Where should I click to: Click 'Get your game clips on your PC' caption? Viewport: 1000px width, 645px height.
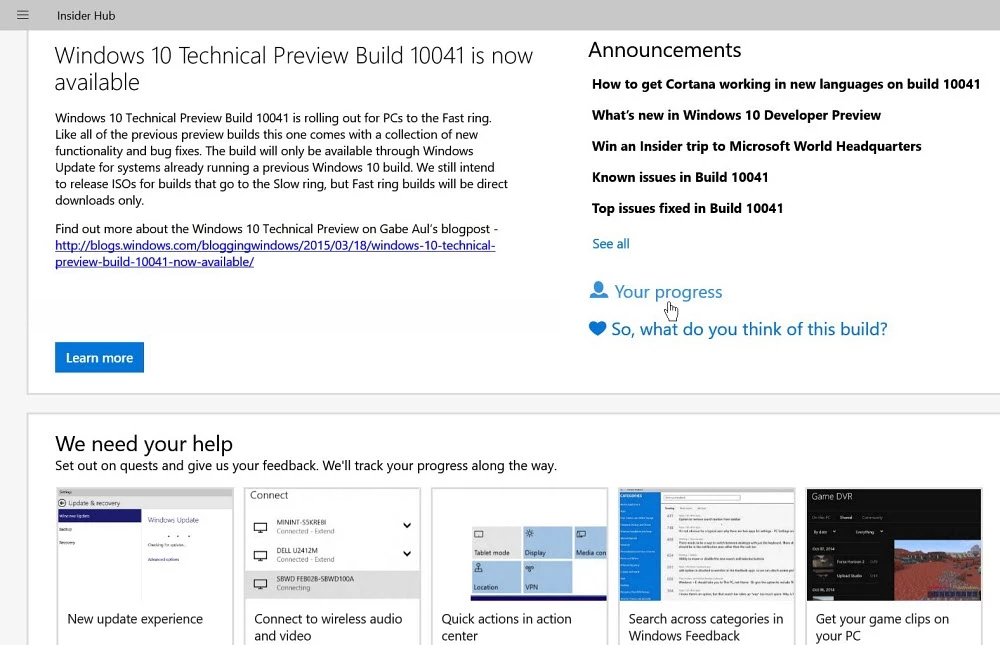(x=882, y=627)
